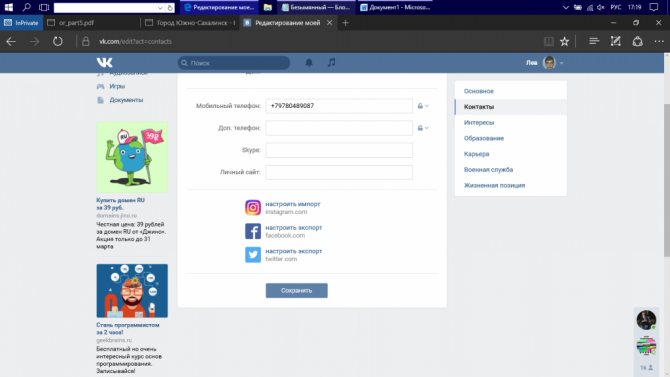The width and height of the screenshot is (670, 377).
Task: Open настроить импорт link for instagram.com
Action: click(293, 204)
